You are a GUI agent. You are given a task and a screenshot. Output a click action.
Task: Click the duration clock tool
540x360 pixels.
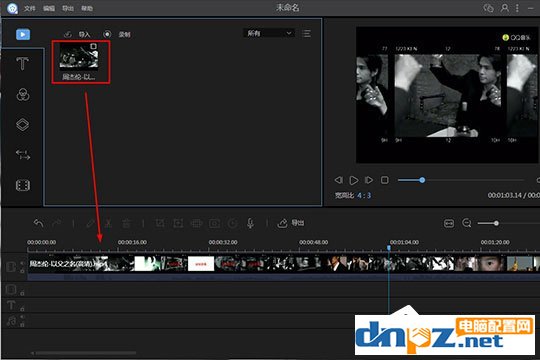232,224
